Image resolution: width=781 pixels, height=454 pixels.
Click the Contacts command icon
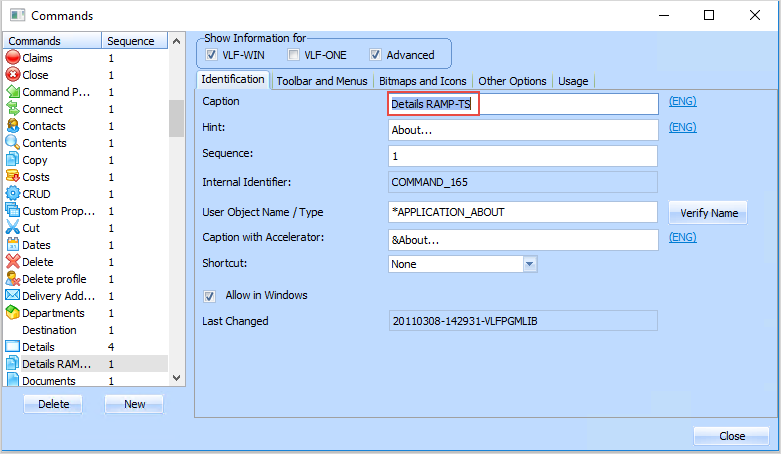click(13, 126)
